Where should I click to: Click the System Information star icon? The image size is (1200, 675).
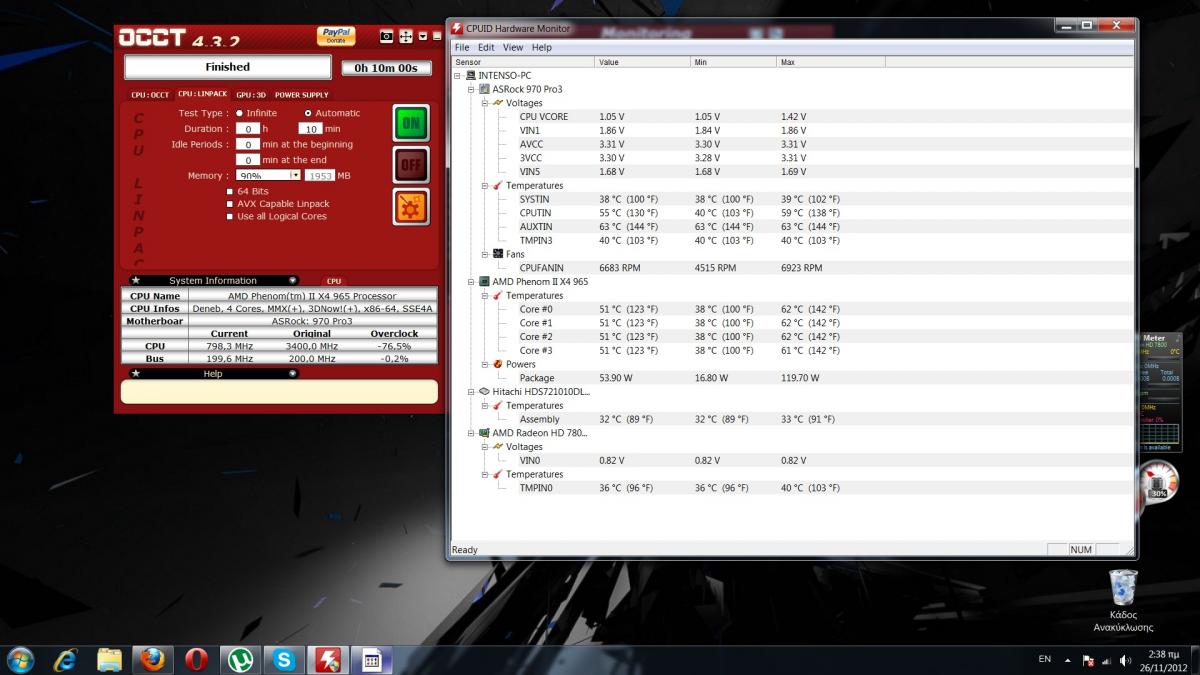pyautogui.click(x=136, y=281)
